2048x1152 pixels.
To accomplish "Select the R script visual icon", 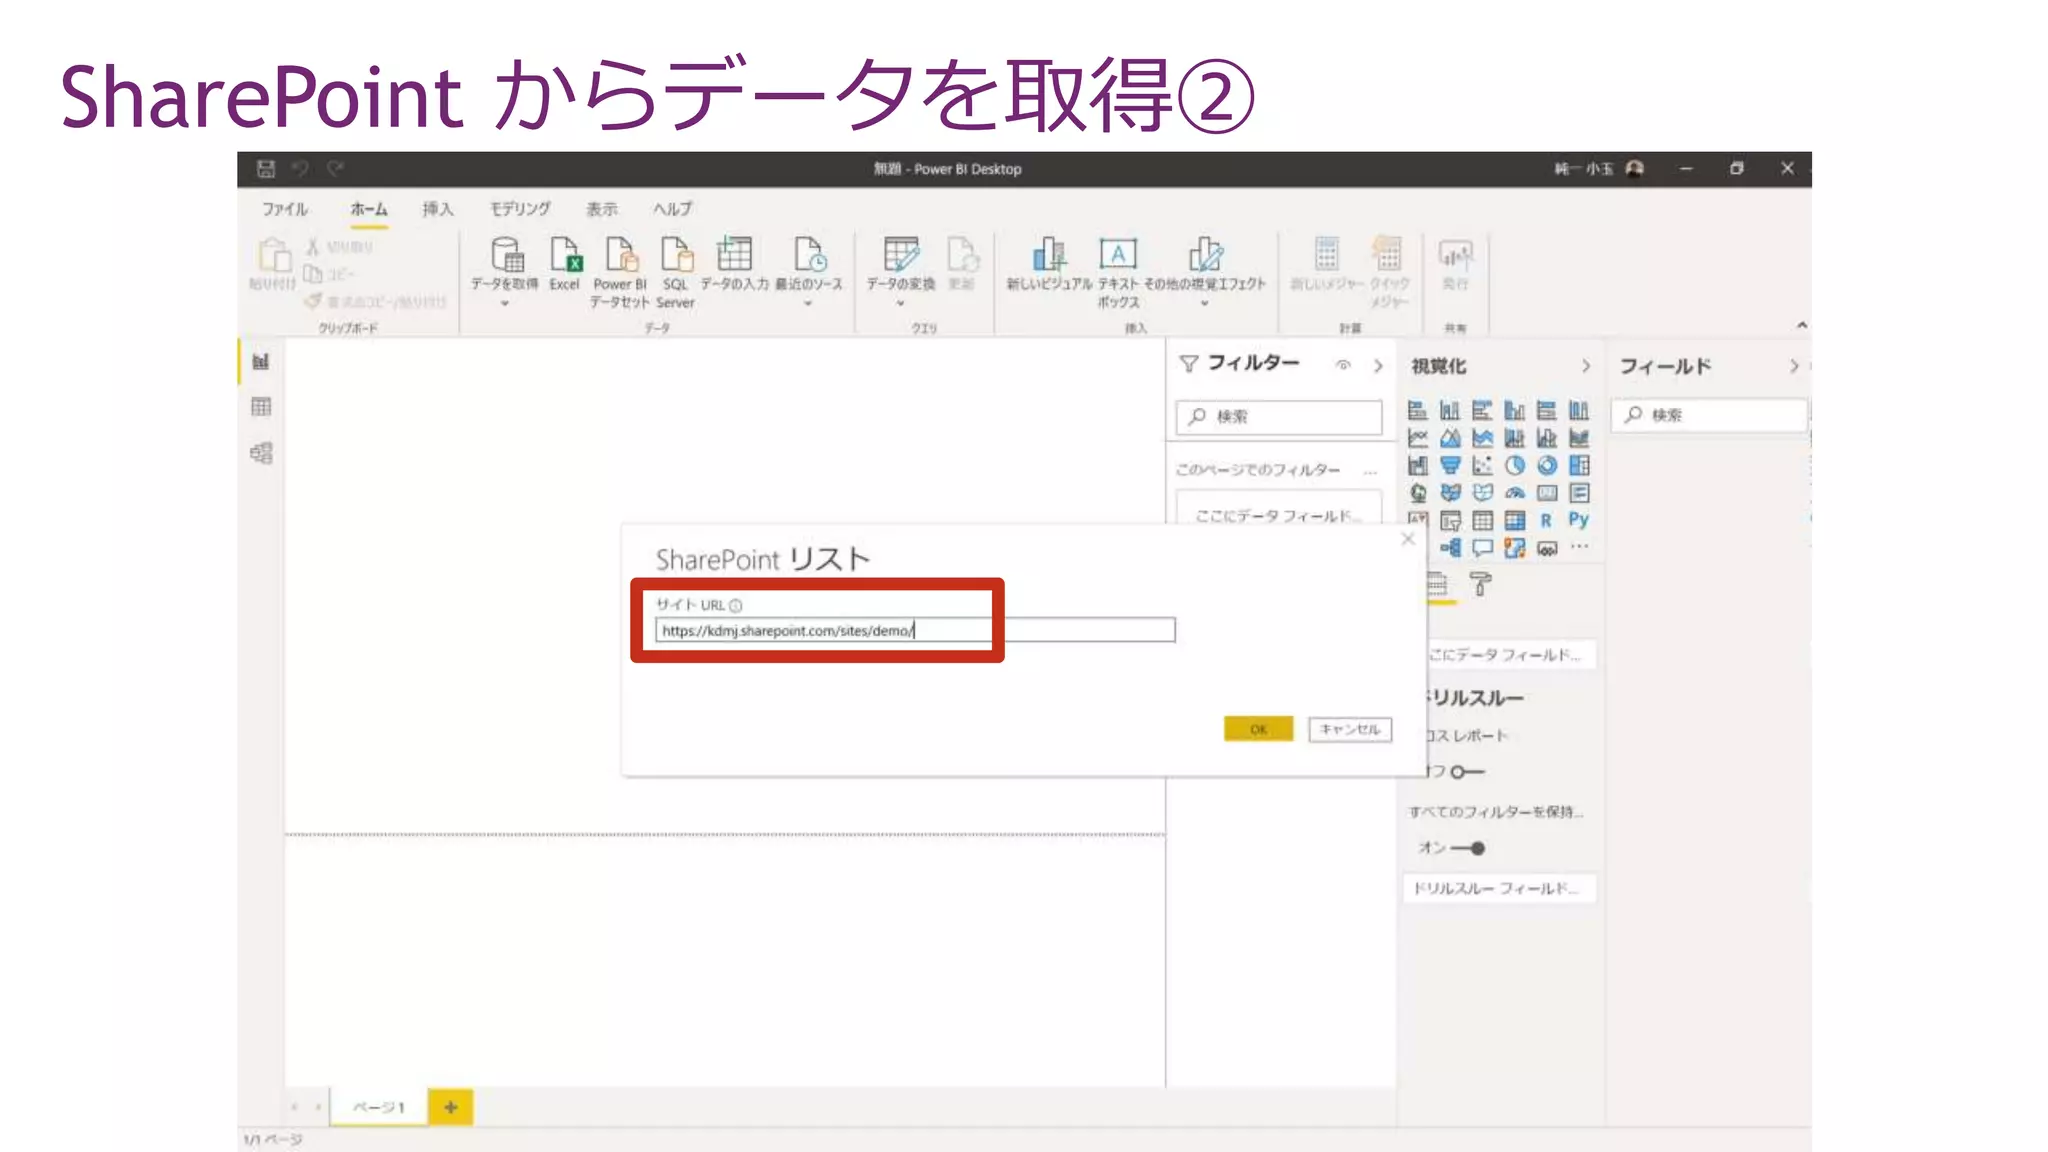I will (x=1546, y=520).
